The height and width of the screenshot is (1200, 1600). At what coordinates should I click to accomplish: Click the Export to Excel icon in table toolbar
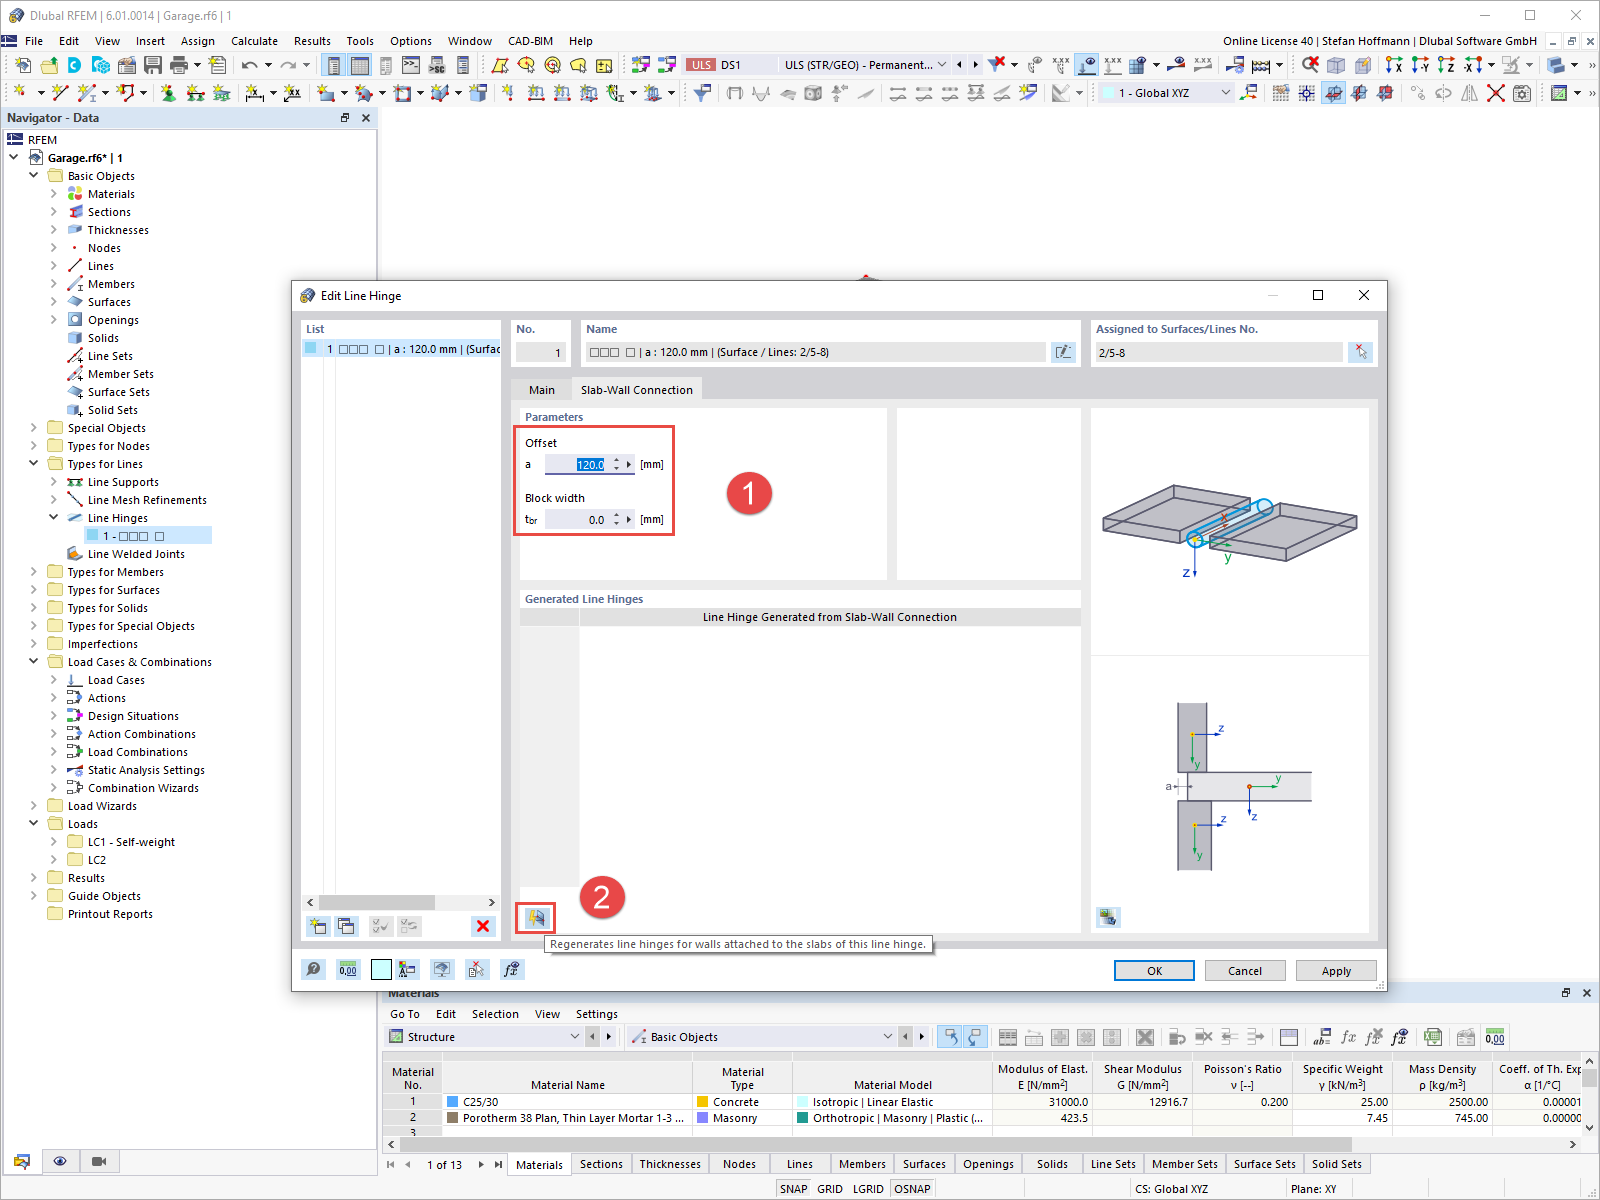click(x=1433, y=1037)
